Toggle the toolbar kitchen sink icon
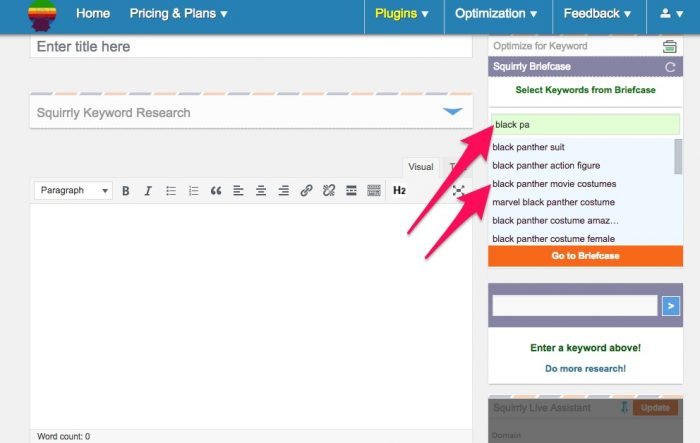 374,191
